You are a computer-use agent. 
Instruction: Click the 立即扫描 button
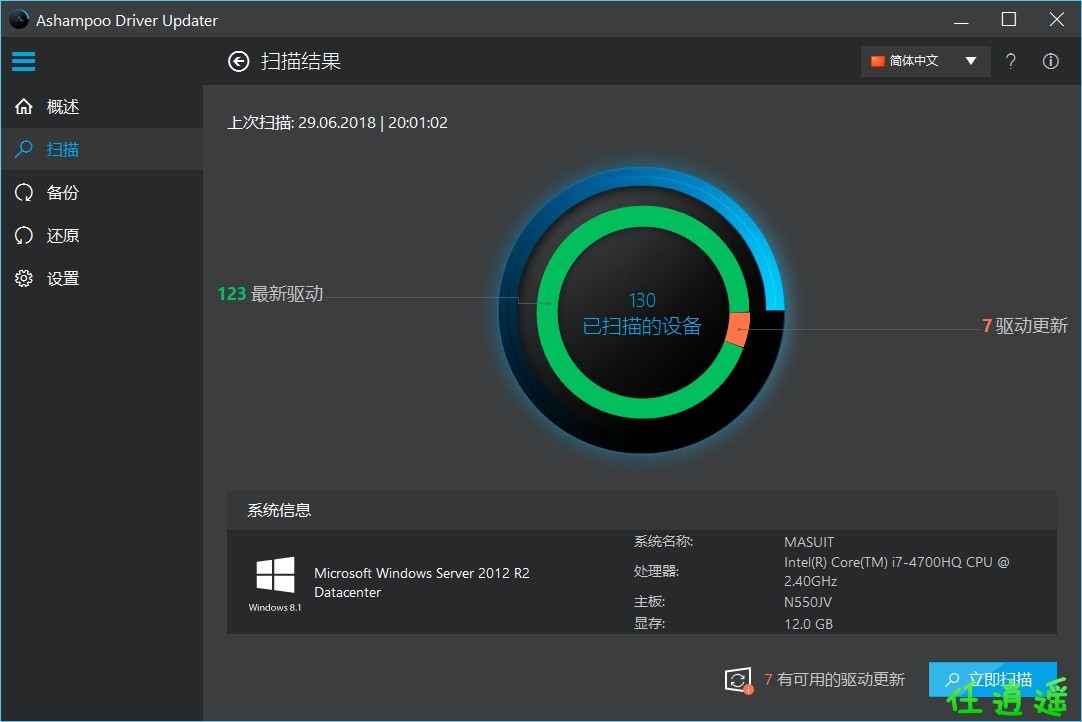point(992,679)
